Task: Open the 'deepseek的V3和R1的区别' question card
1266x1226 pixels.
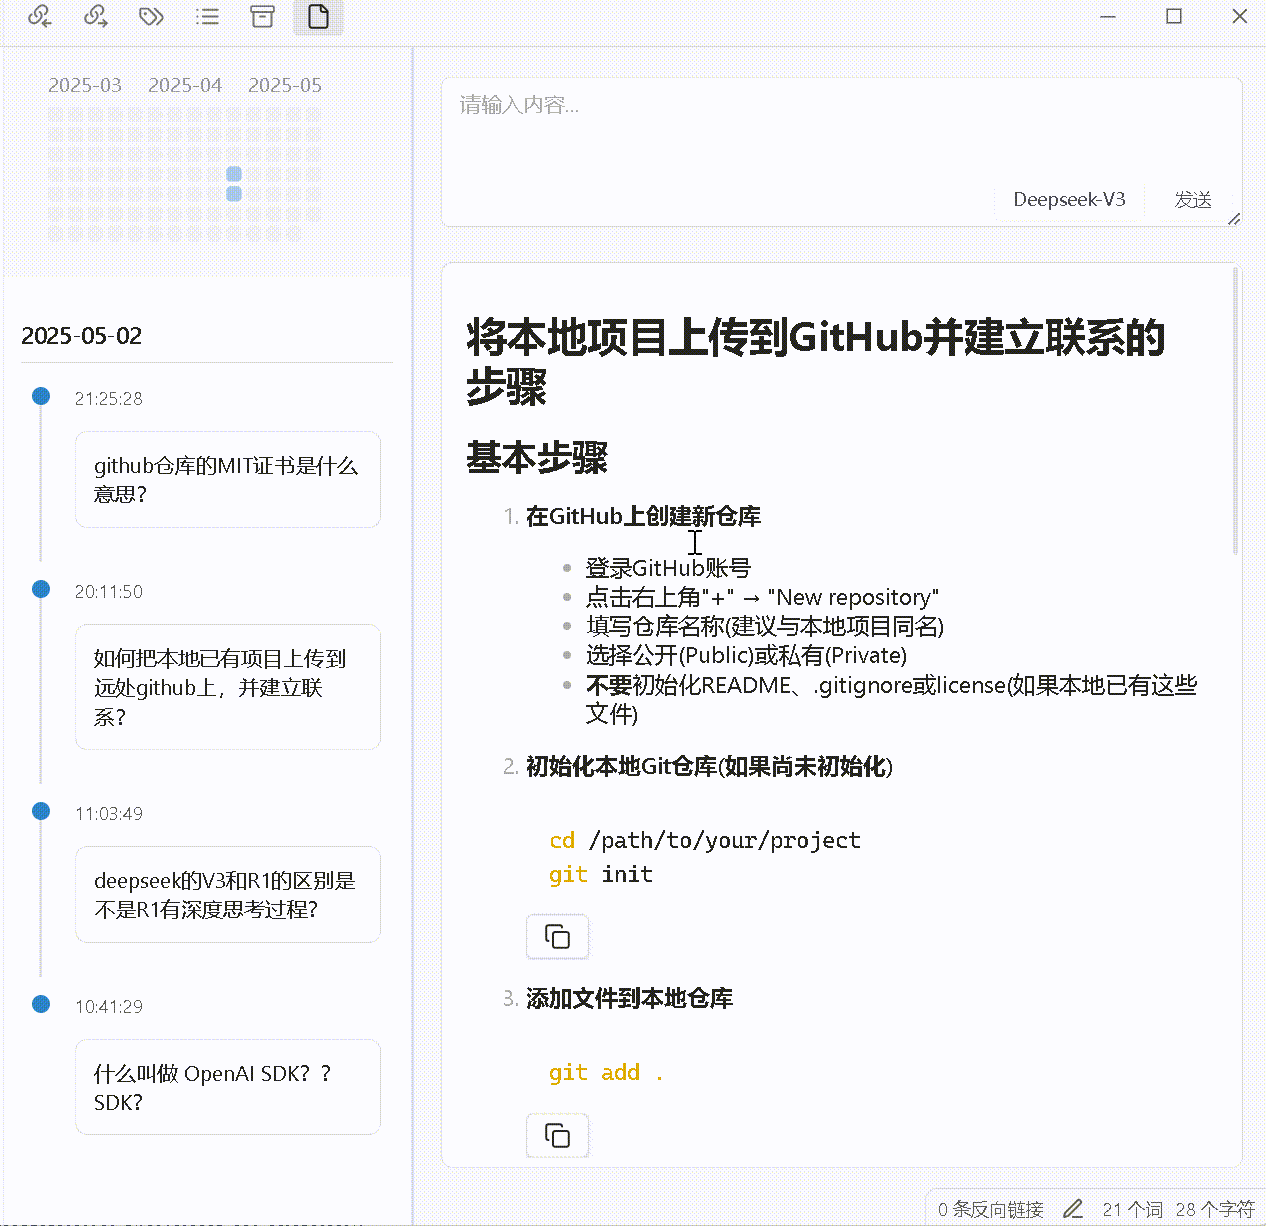Action: click(228, 894)
